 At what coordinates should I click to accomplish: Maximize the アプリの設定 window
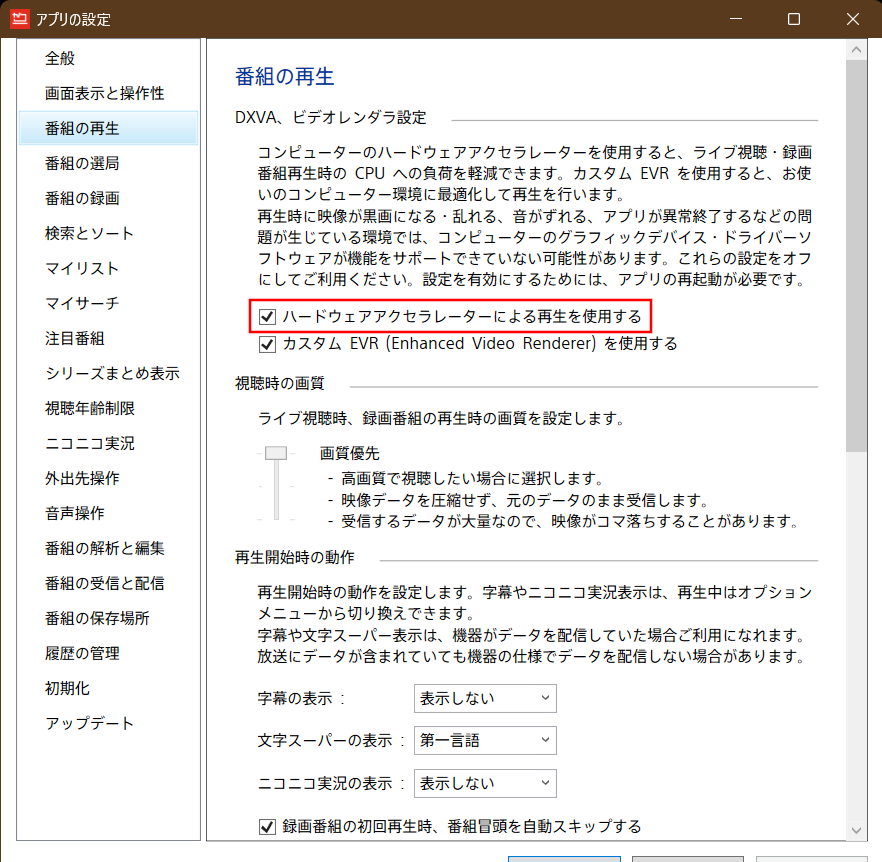[x=793, y=19]
